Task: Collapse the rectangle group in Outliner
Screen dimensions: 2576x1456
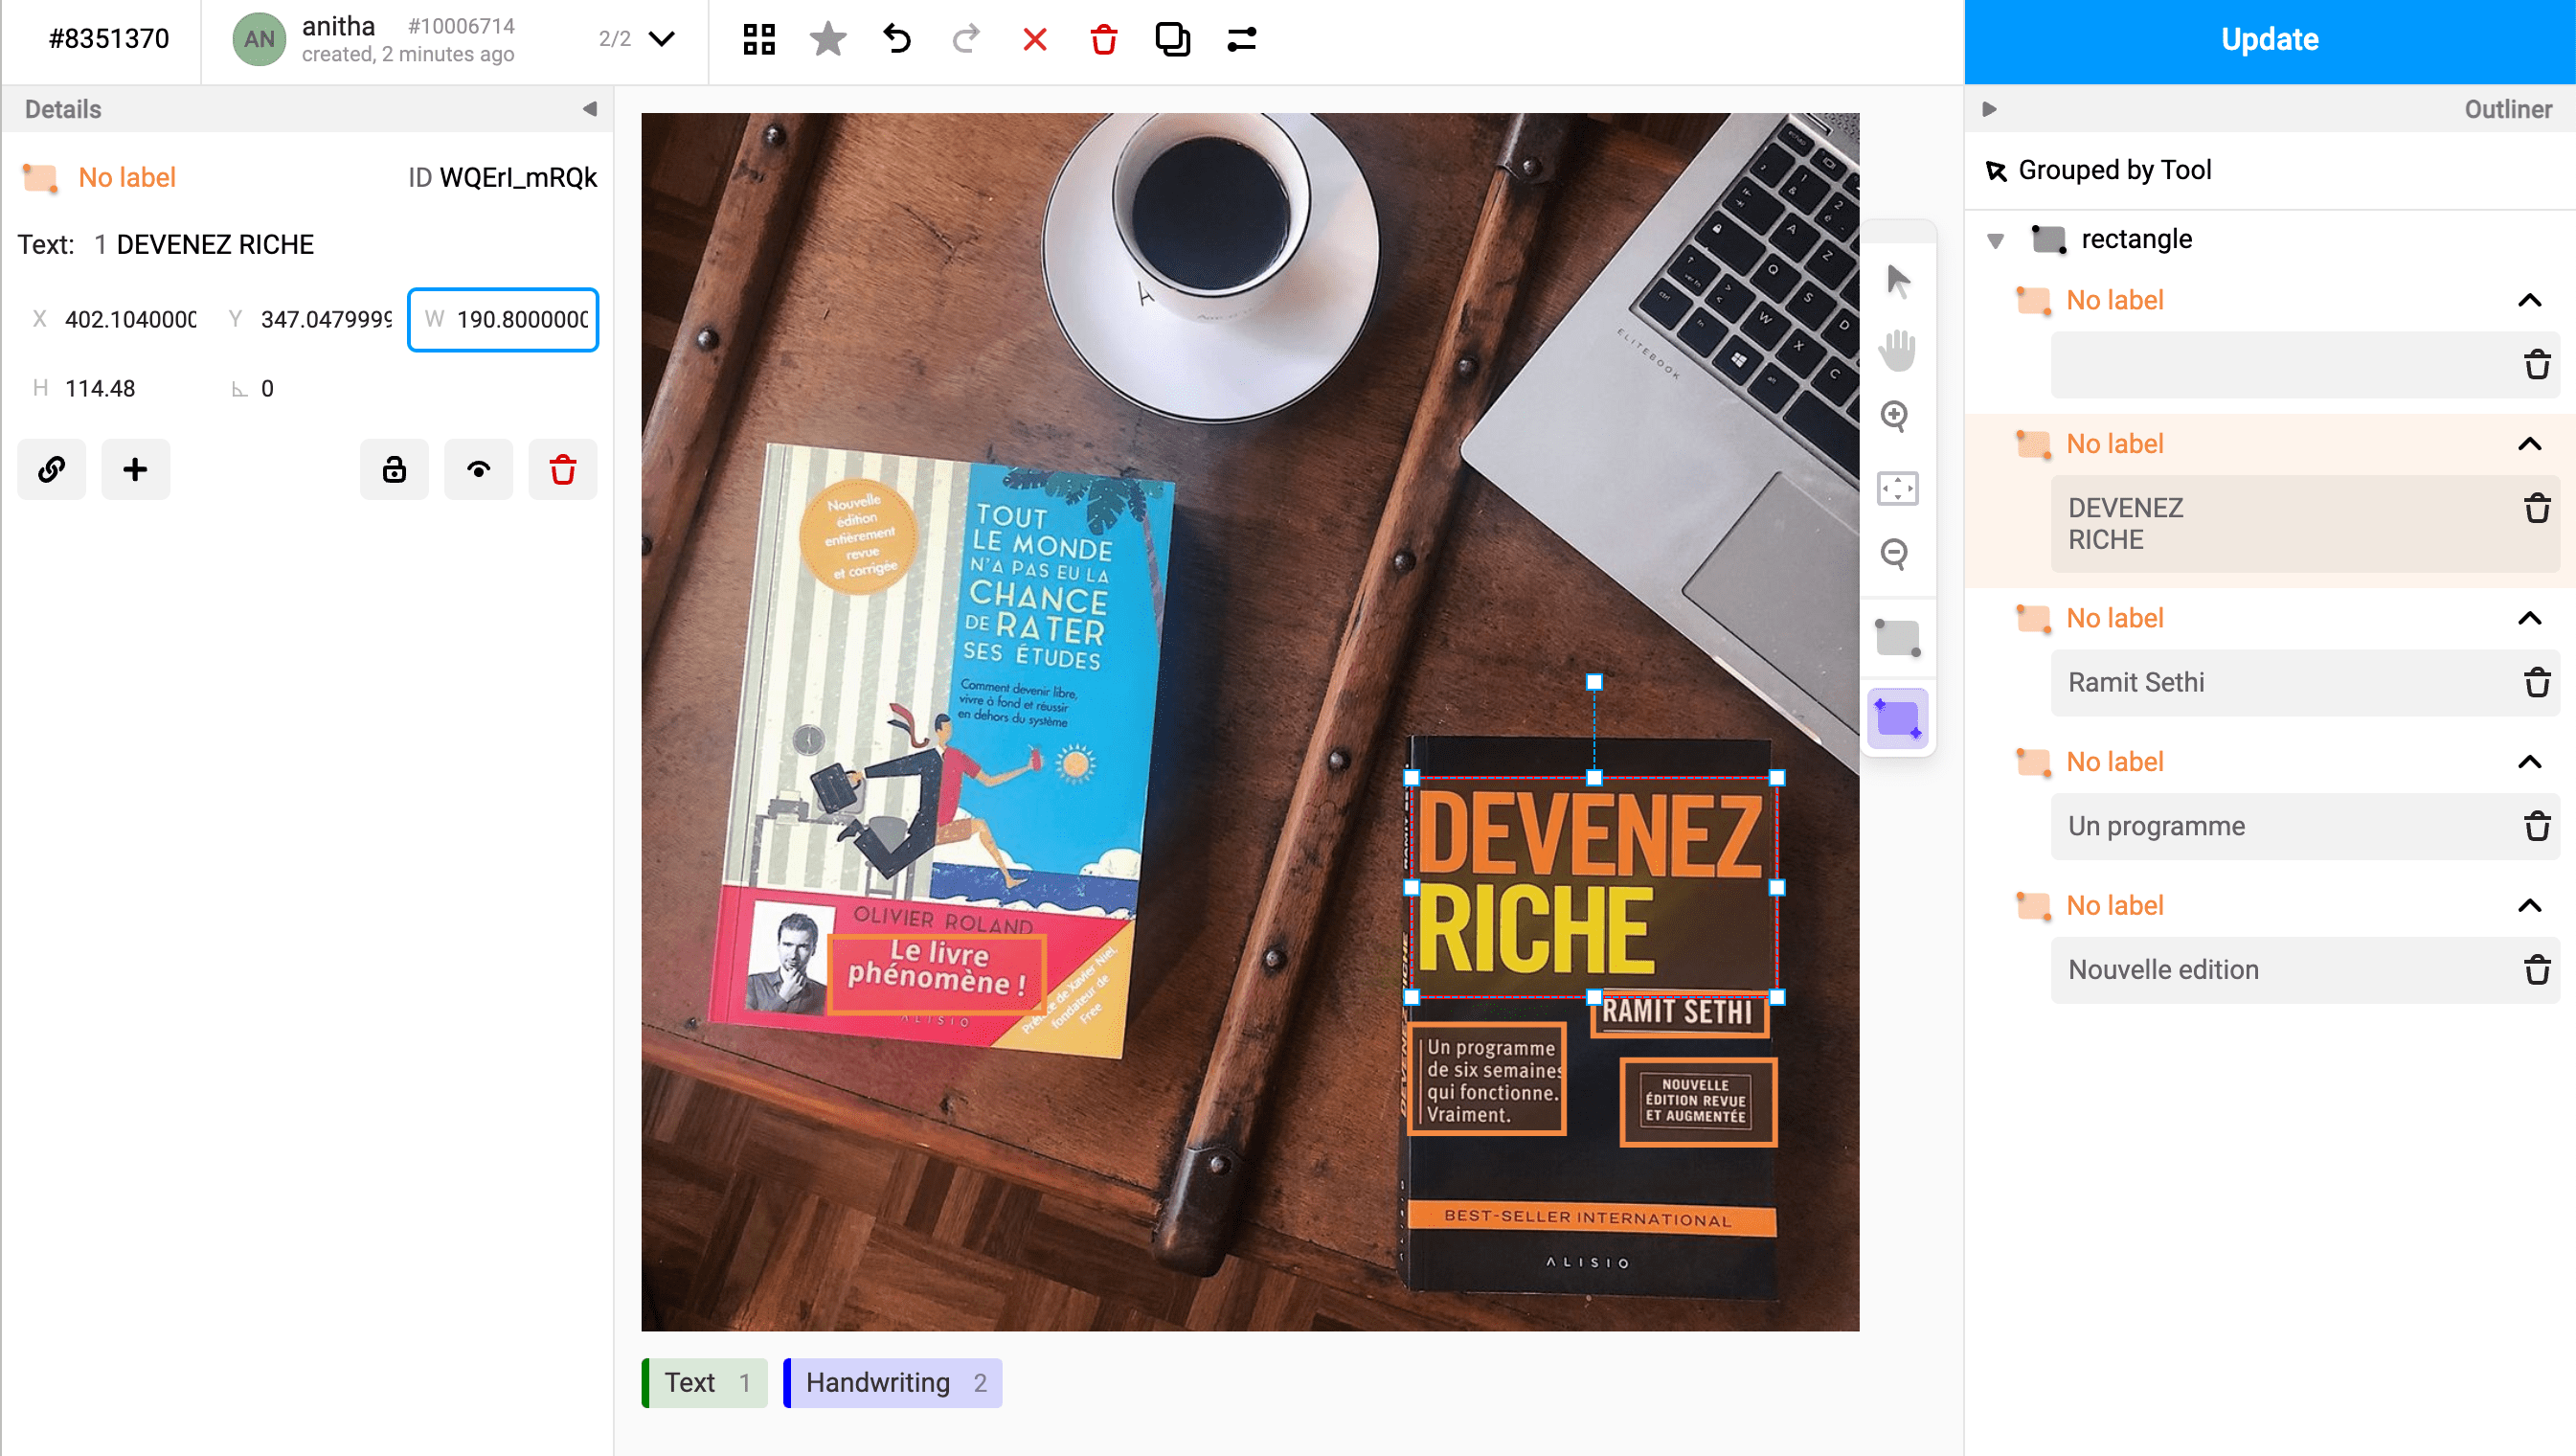Action: (1995, 240)
